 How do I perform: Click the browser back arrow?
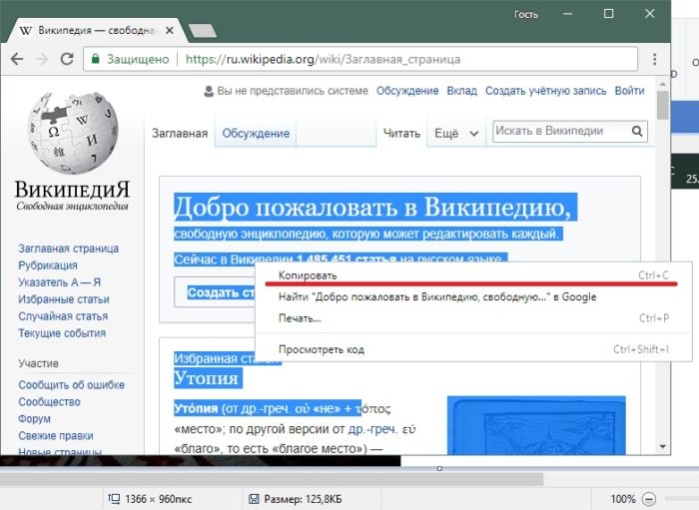(16, 59)
